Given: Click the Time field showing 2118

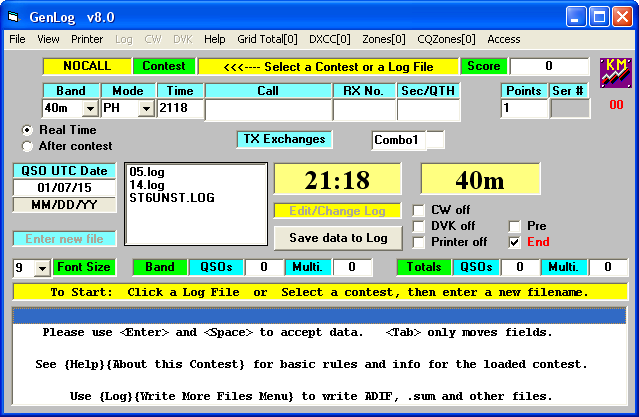Looking at the screenshot, I should (180, 108).
